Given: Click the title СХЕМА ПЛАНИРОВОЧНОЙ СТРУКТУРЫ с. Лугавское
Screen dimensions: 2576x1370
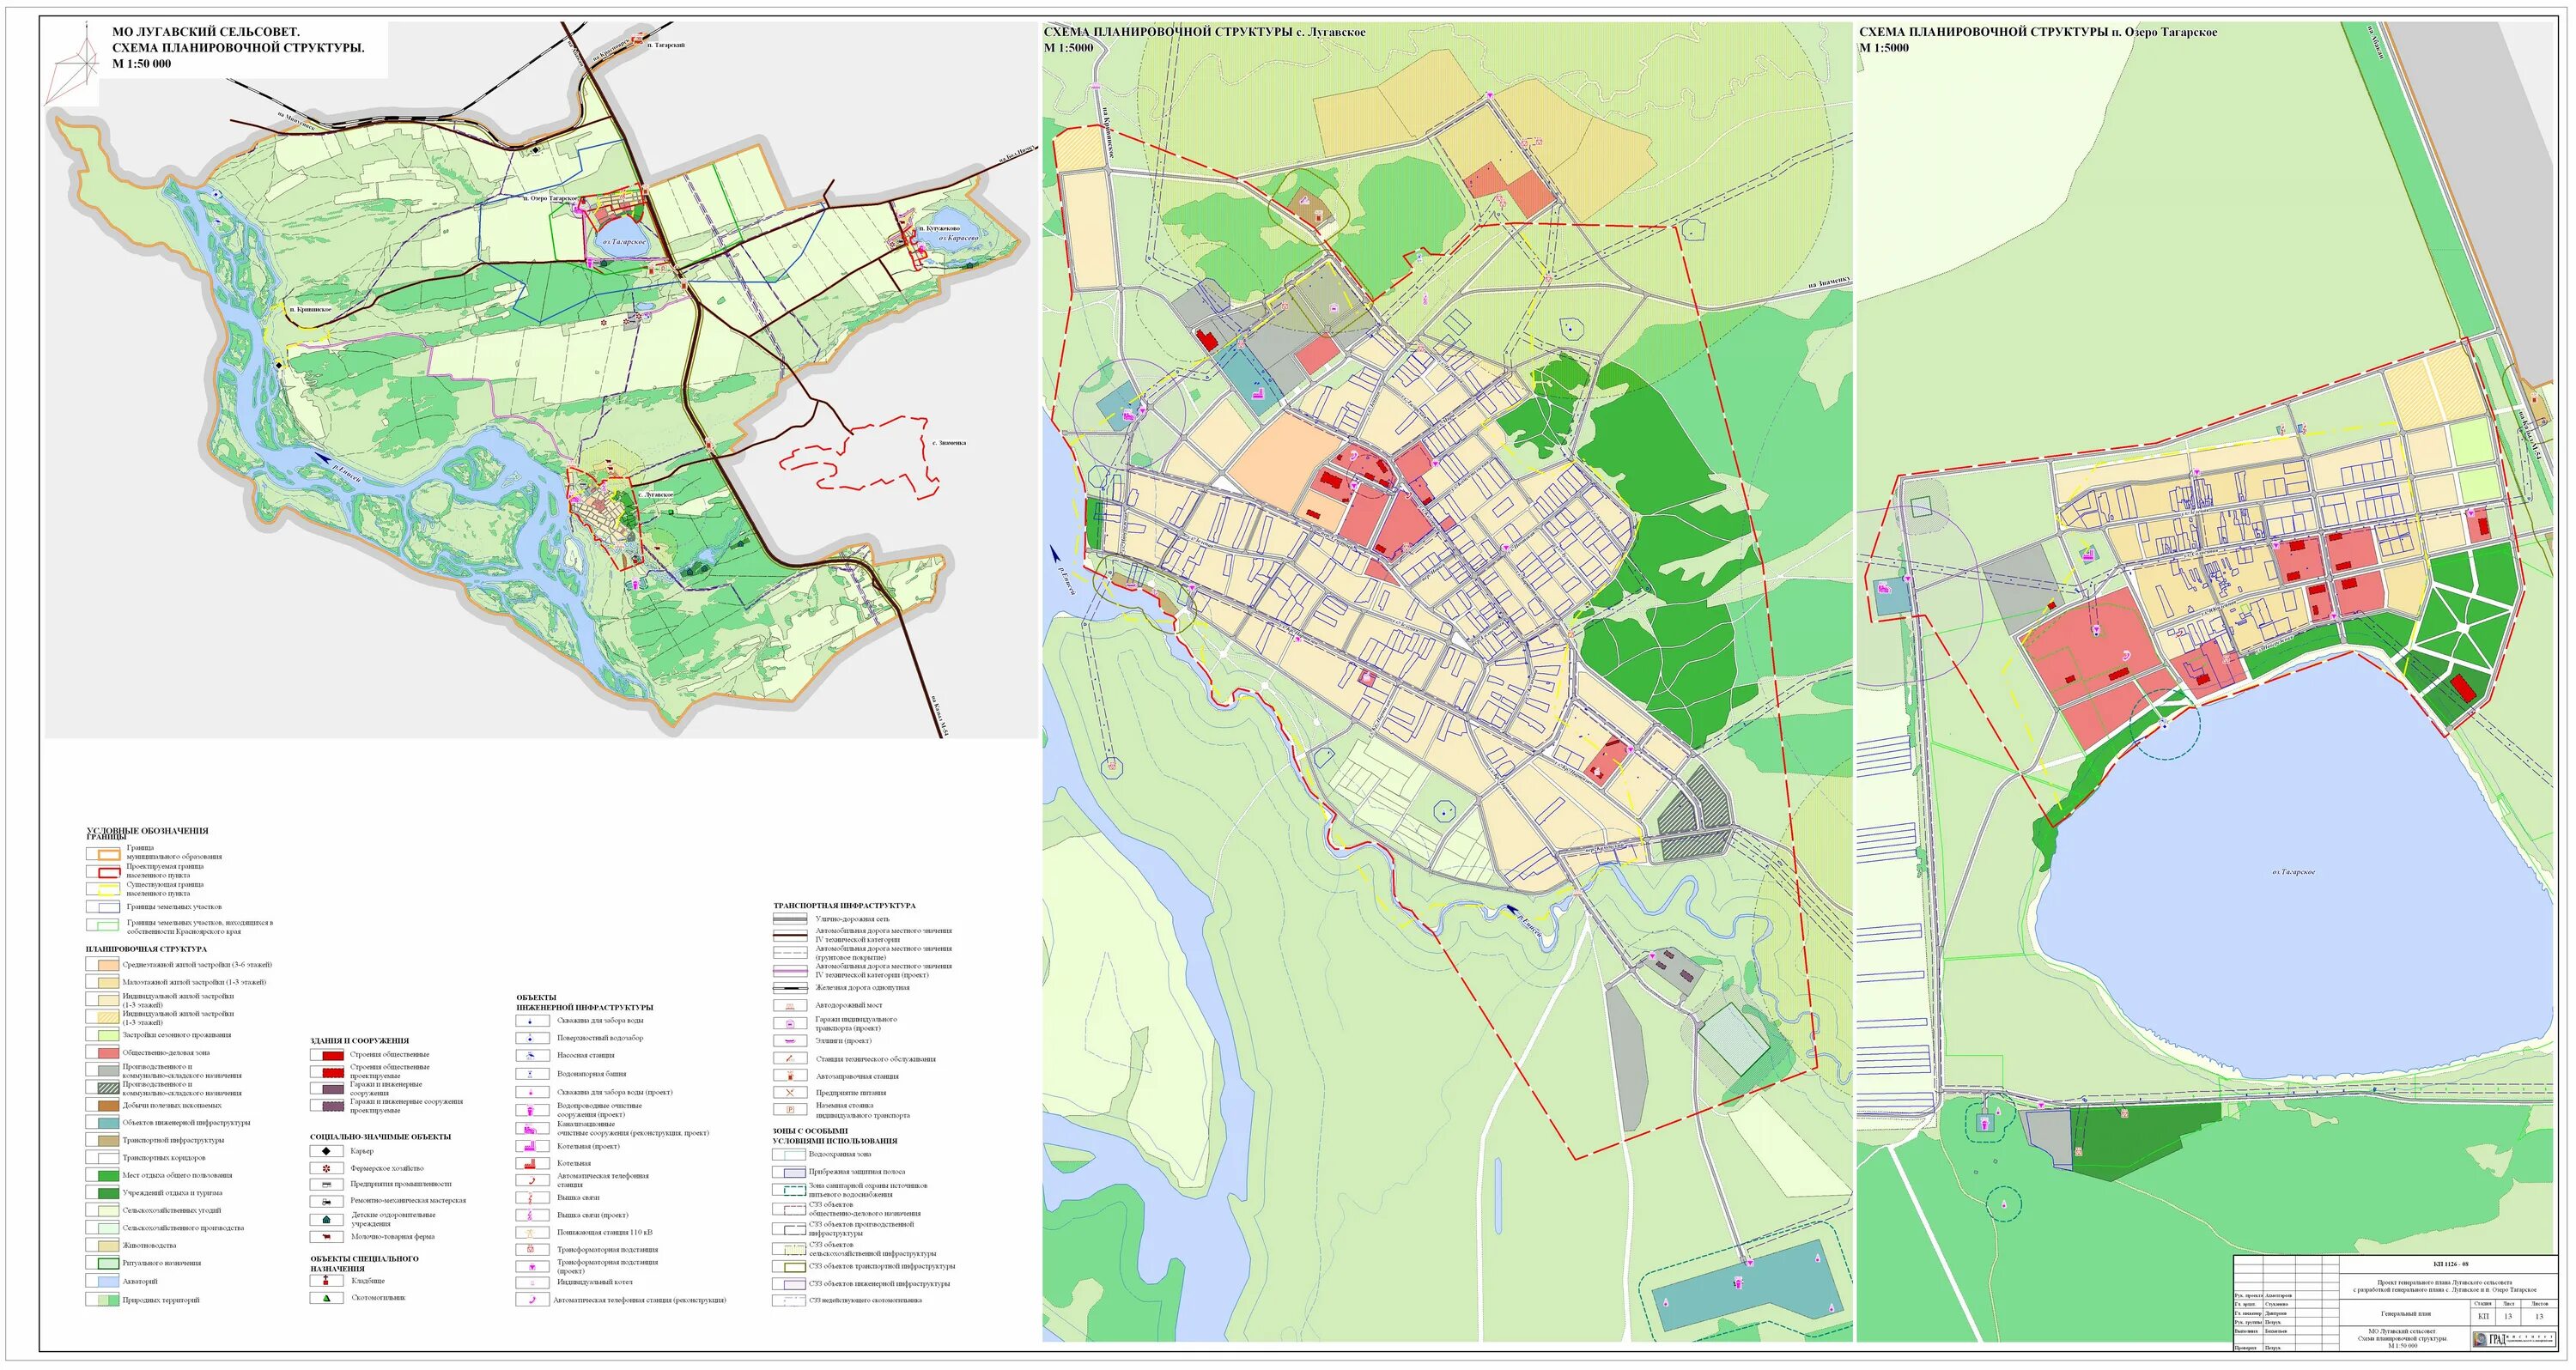Looking at the screenshot, I should pyautogui.click(x=1204, y=32).
